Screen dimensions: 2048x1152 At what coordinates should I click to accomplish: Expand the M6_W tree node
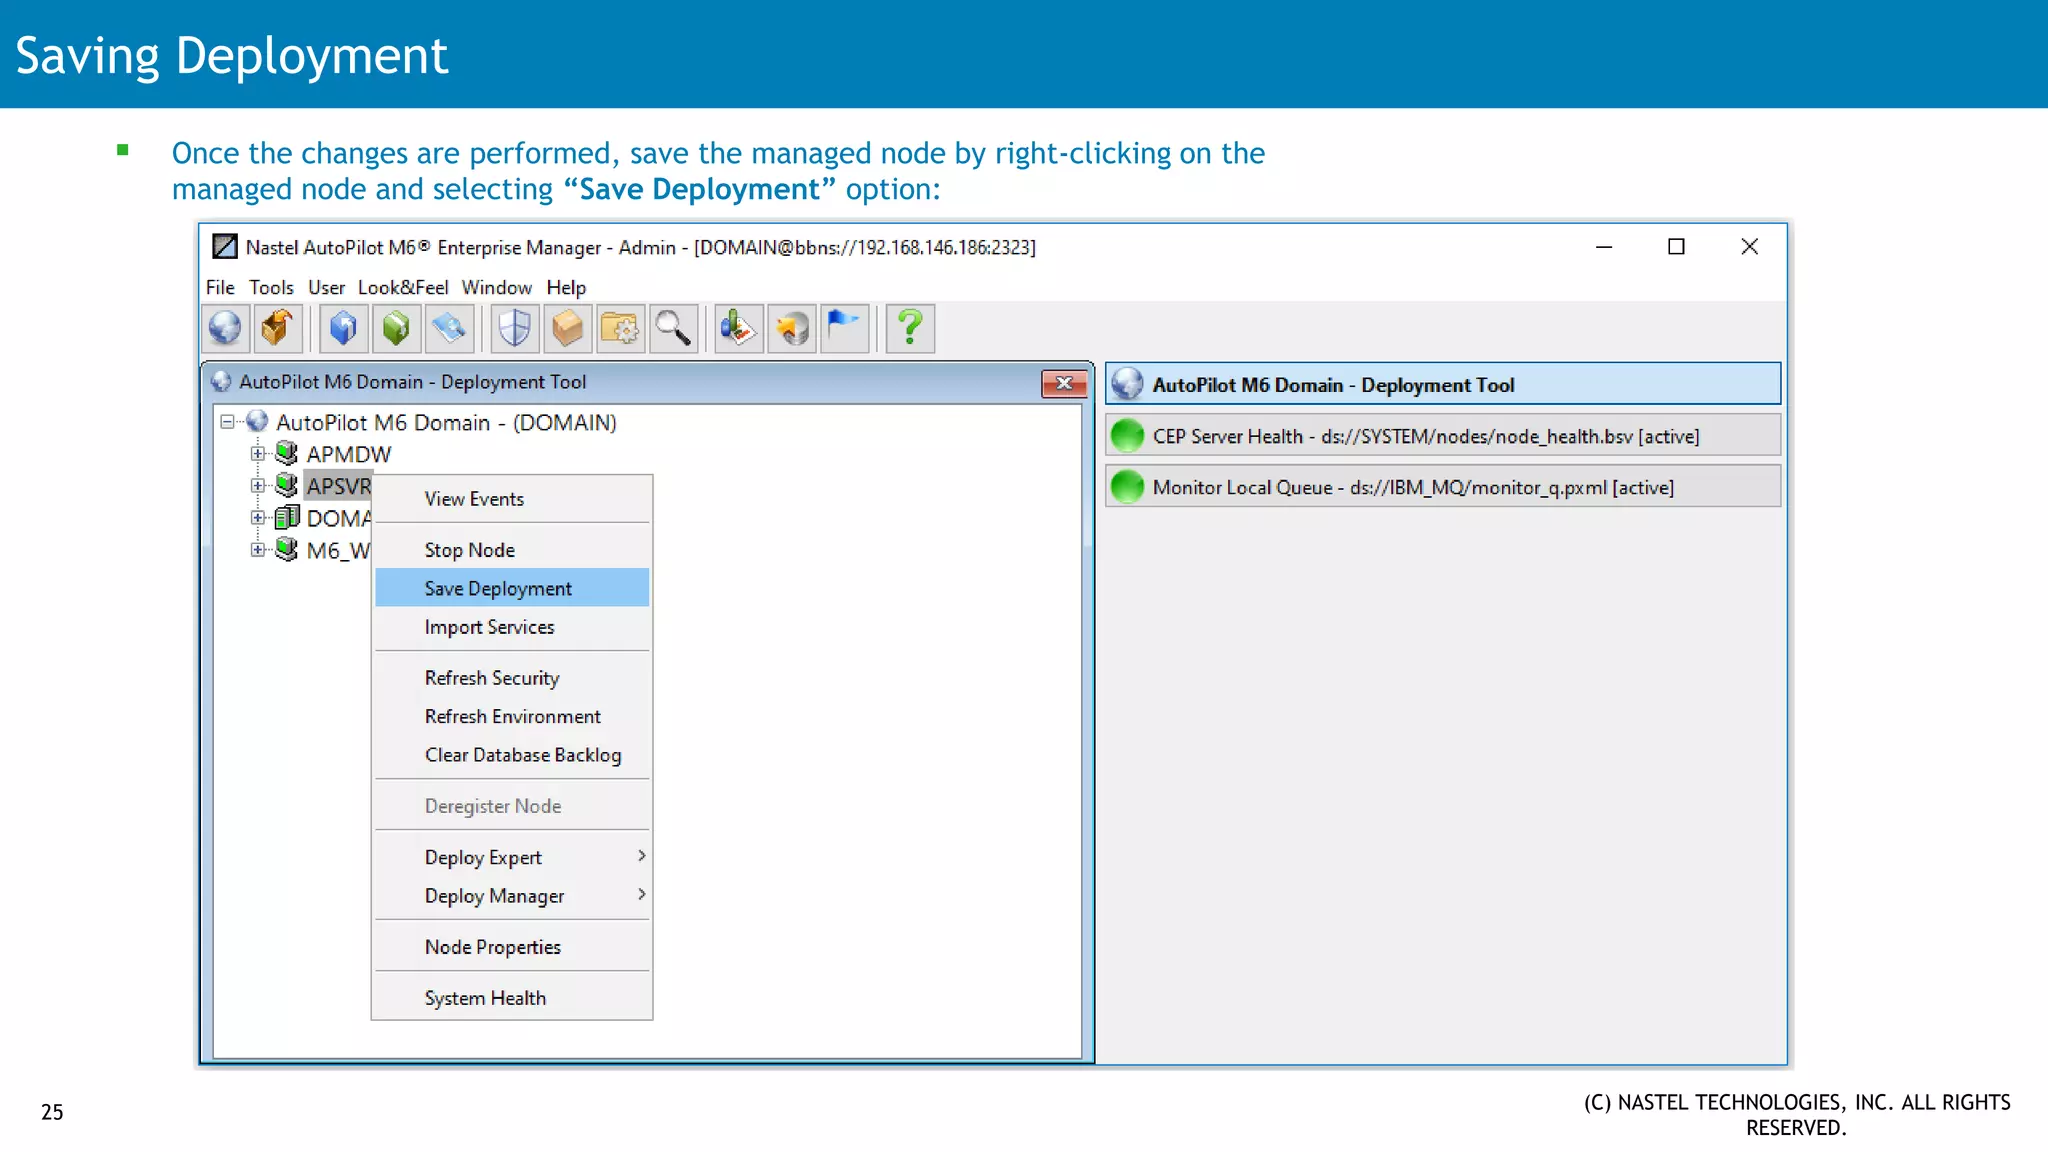click(x=258, y=550)
